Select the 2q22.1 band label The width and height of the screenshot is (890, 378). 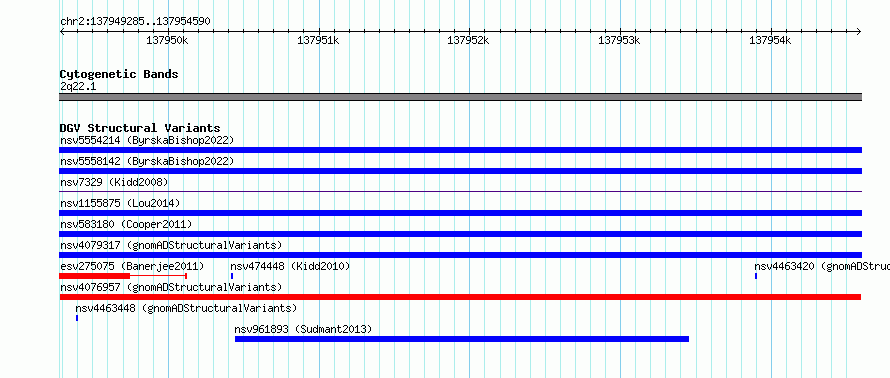pos(78,86)
